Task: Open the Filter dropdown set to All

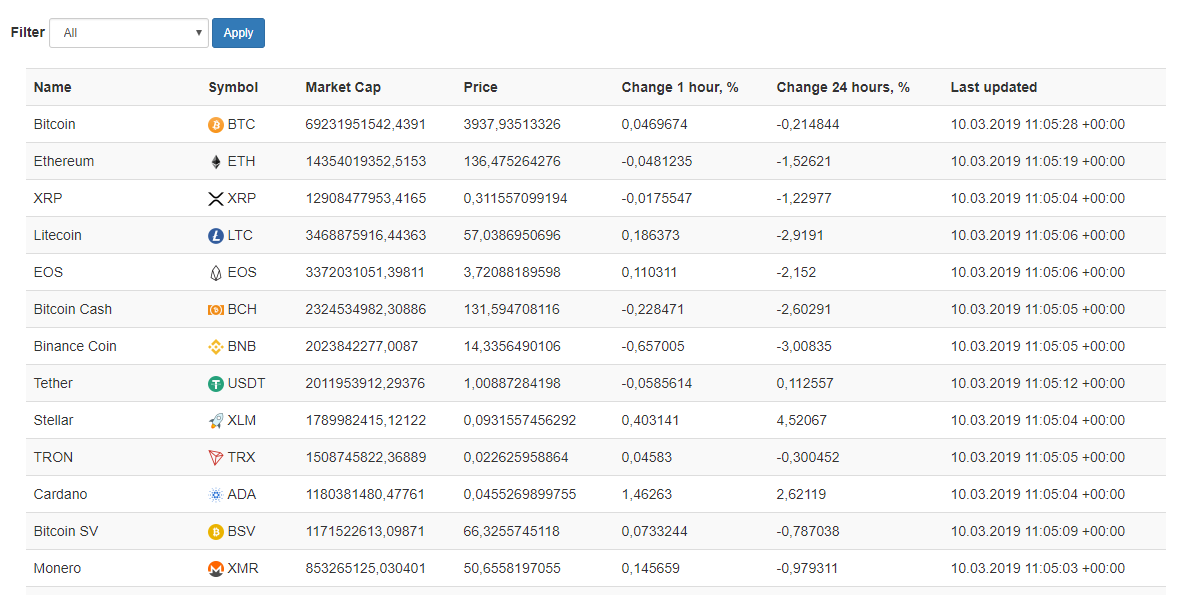Action: [x=129, y=33]
